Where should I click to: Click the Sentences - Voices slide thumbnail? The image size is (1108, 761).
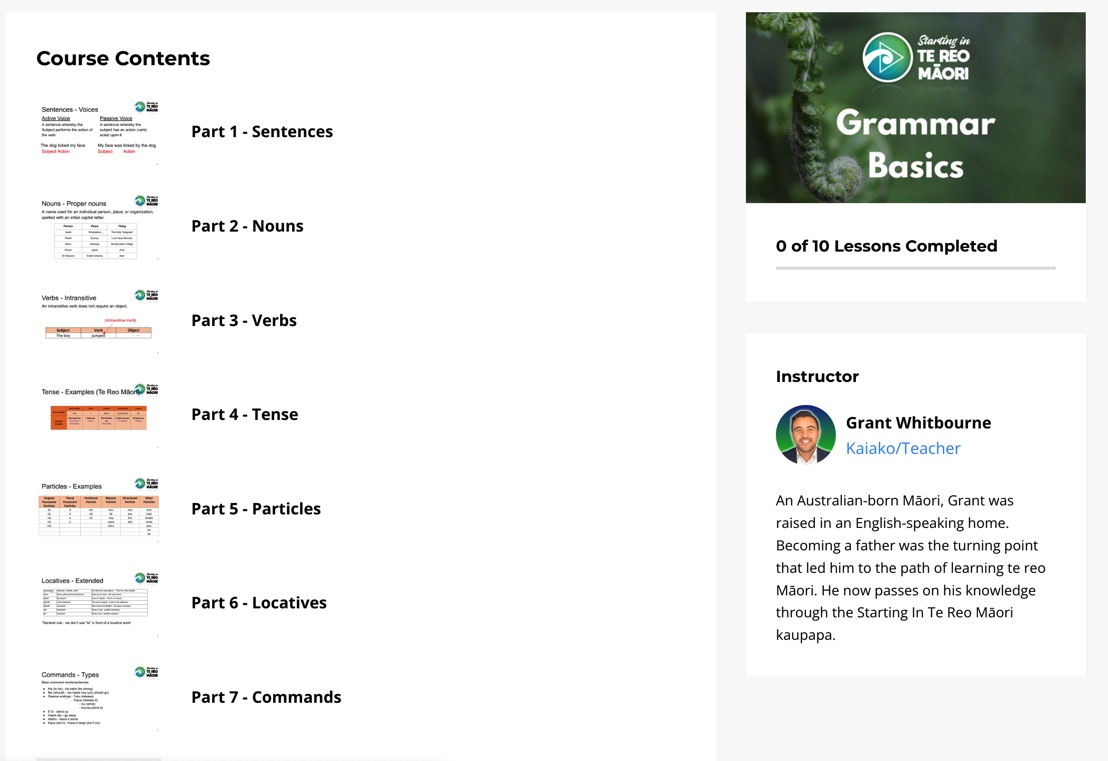tap(99, 132)
